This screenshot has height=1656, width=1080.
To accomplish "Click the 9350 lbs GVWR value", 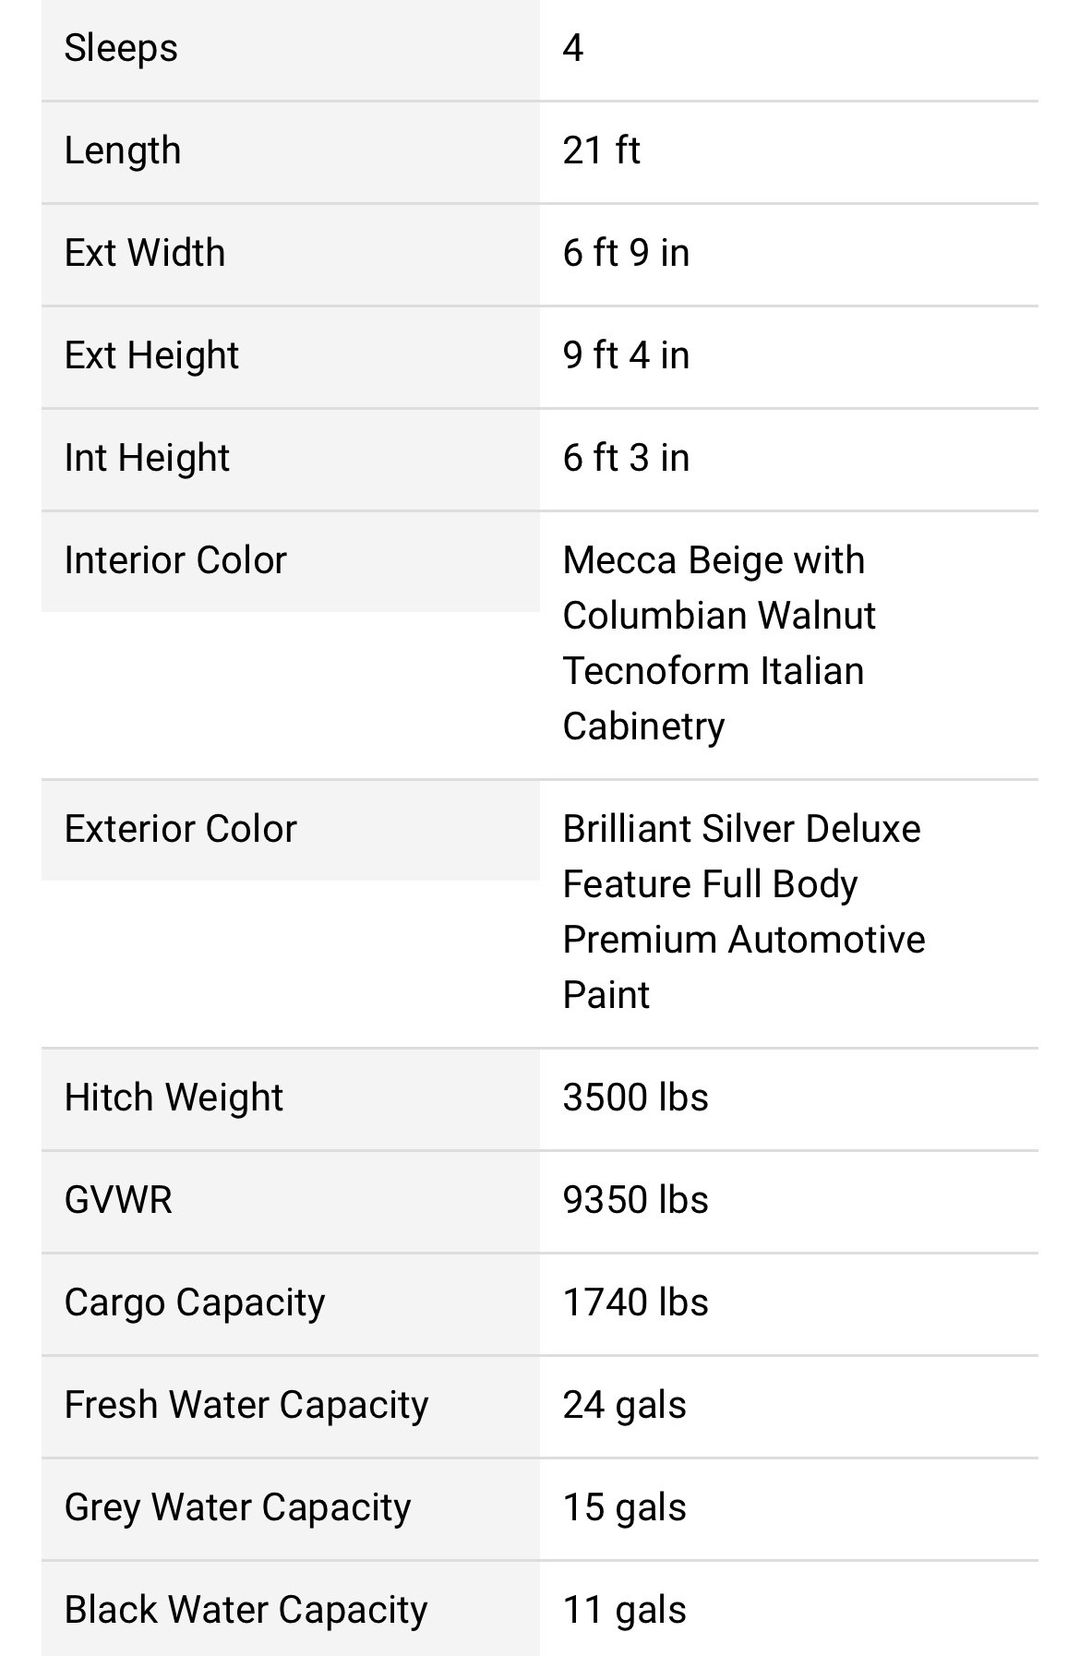I will (636, 1200).
